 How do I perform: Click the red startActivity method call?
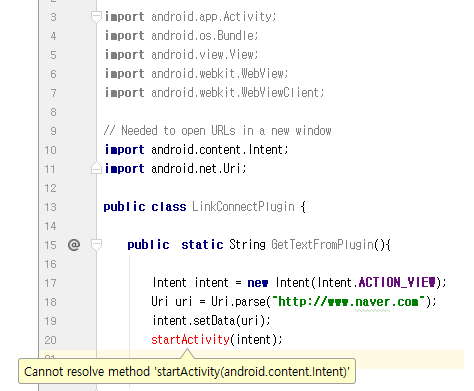190,340
